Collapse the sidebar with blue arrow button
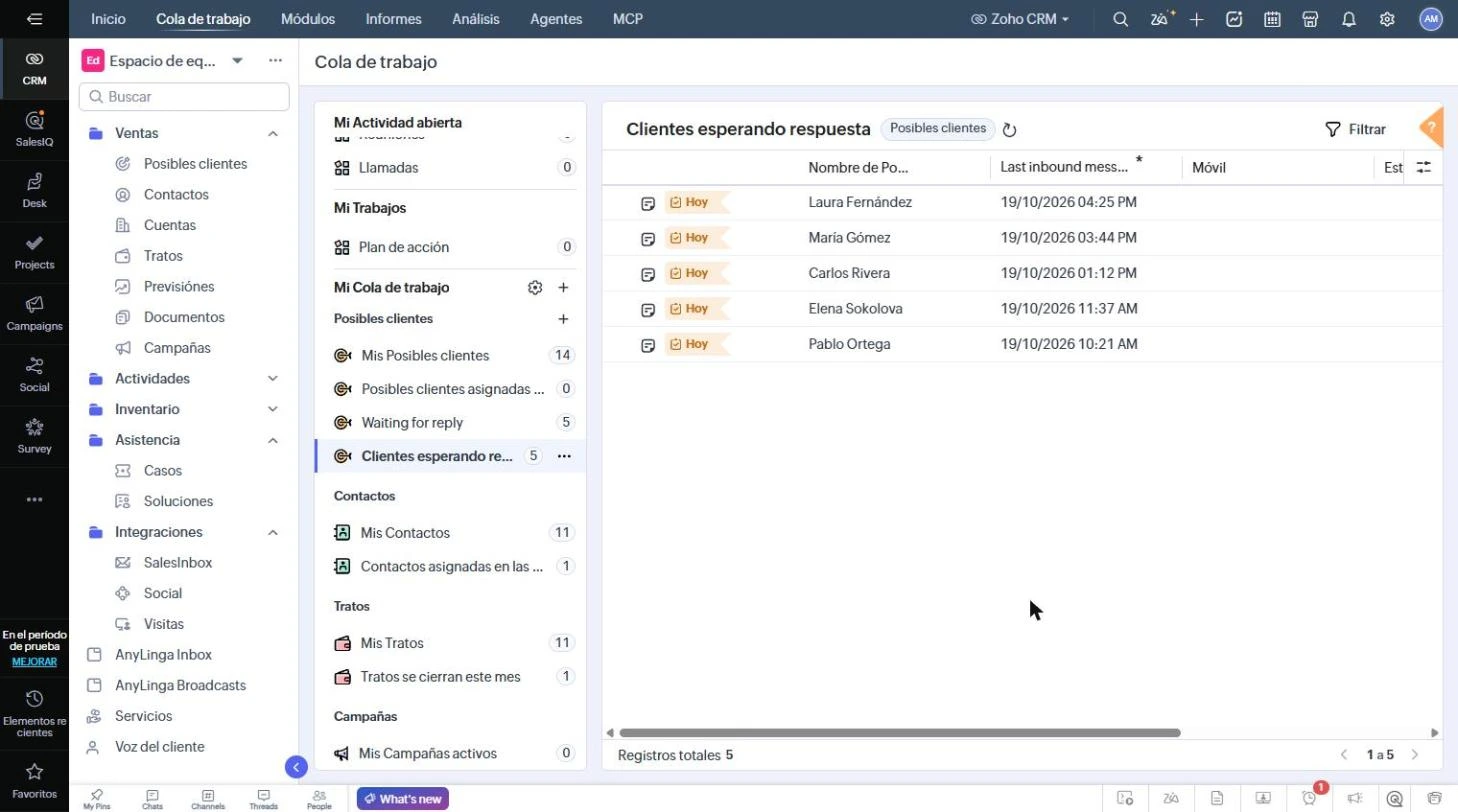 tap(295, 767)
